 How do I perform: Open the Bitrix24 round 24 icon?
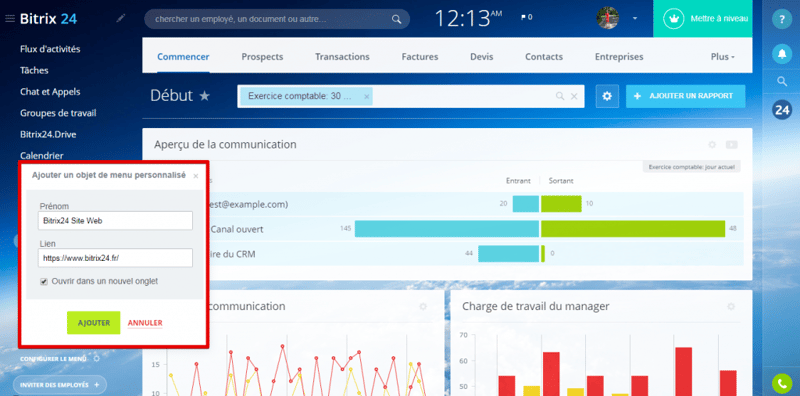(x=781, y=109)
